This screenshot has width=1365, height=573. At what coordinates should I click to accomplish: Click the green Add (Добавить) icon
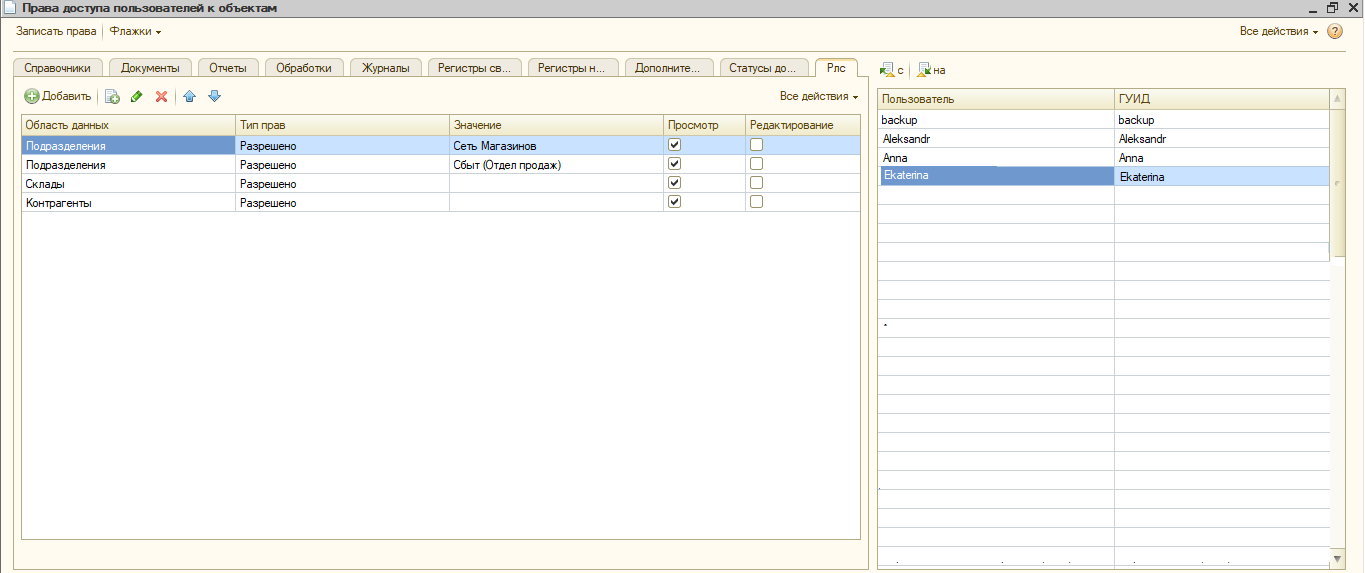click(x=32, y=97)
